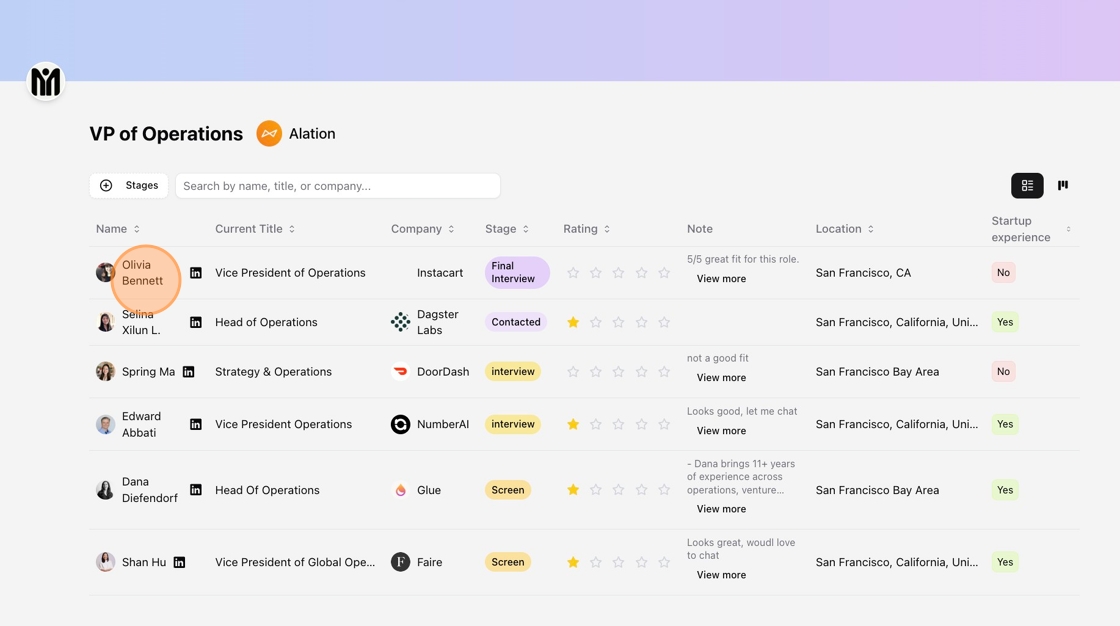This screenshot has height=626, width=1120.
Task: Rate Shan Hu five stars
Action: point(664,562)
